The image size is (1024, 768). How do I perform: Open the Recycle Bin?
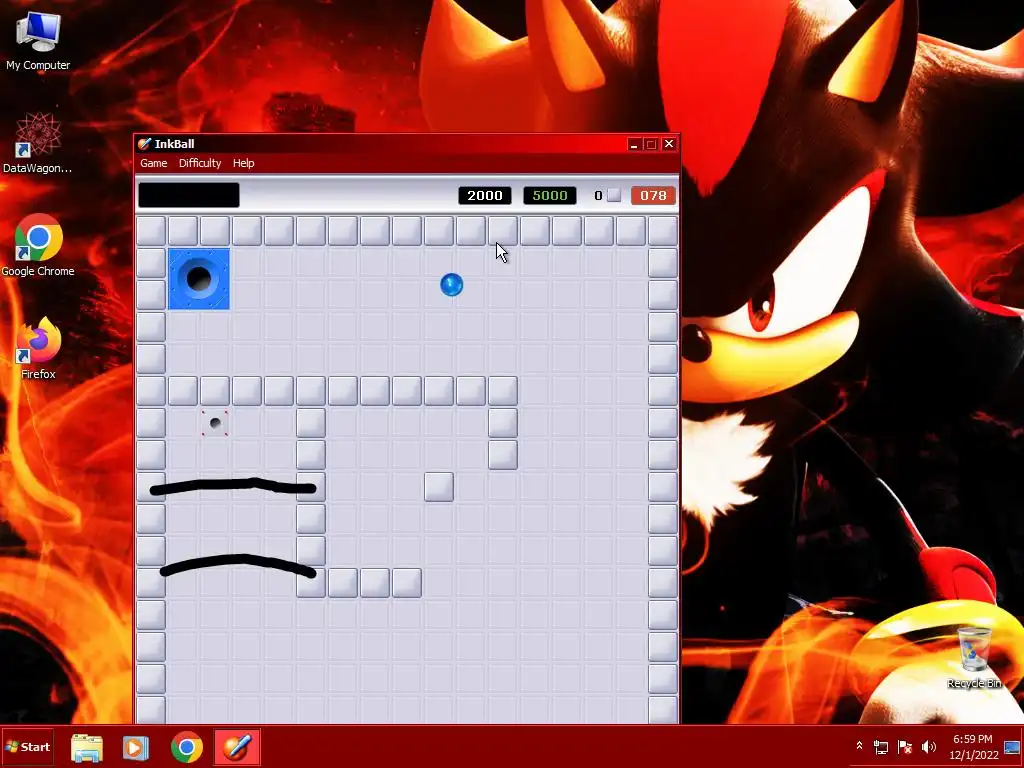(974, 657)
